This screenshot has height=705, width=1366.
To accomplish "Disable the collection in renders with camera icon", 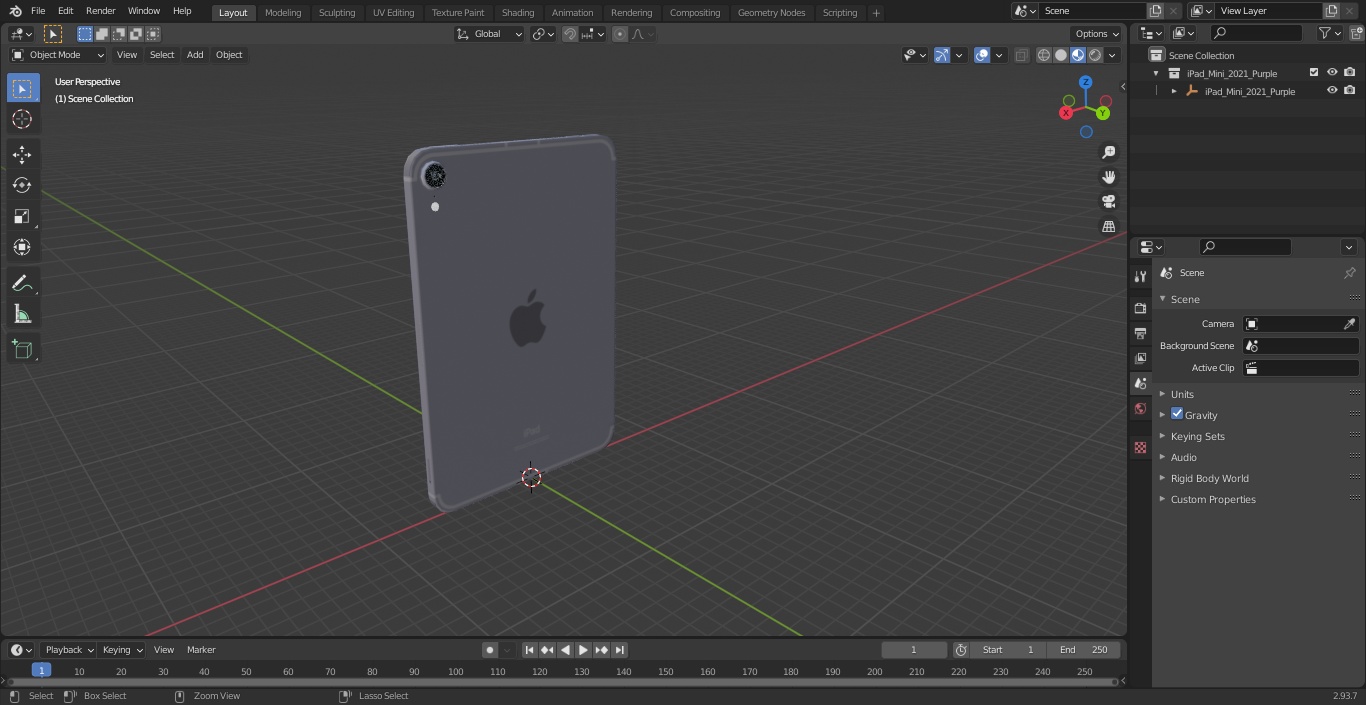I will tap(1350, 73).
